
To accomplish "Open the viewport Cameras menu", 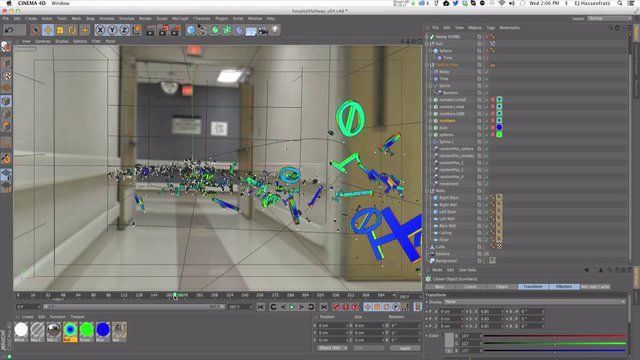I will coord(42,41).
